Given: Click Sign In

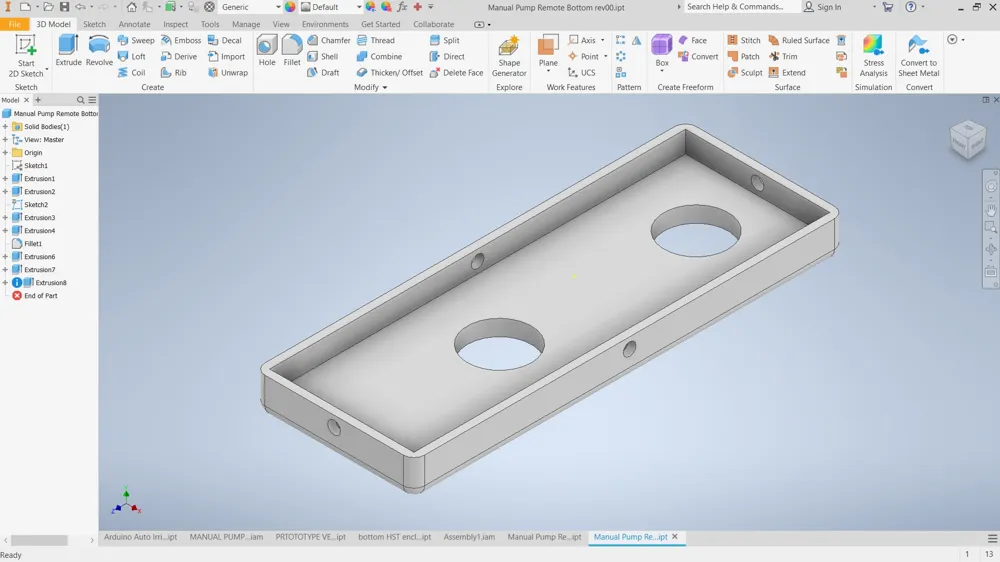Looking at the screenshot, I should click(823, 7).
